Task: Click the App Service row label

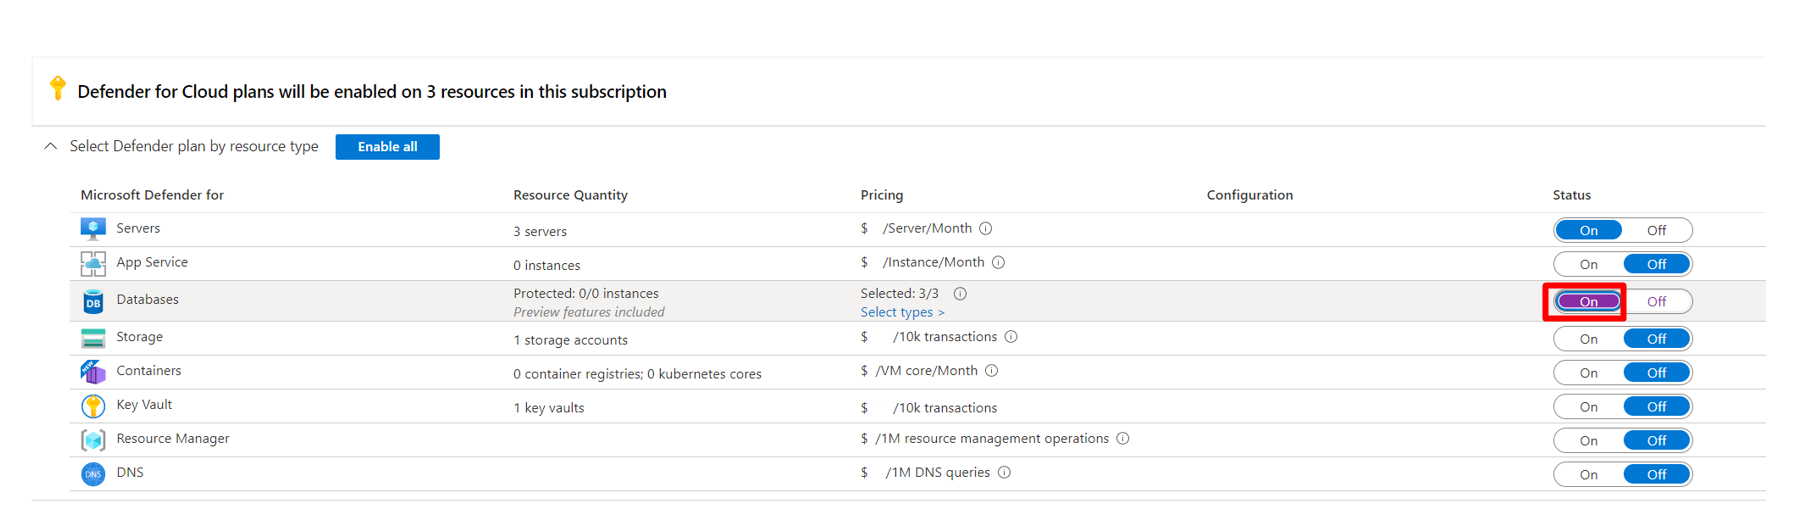Action: [152, 262]
